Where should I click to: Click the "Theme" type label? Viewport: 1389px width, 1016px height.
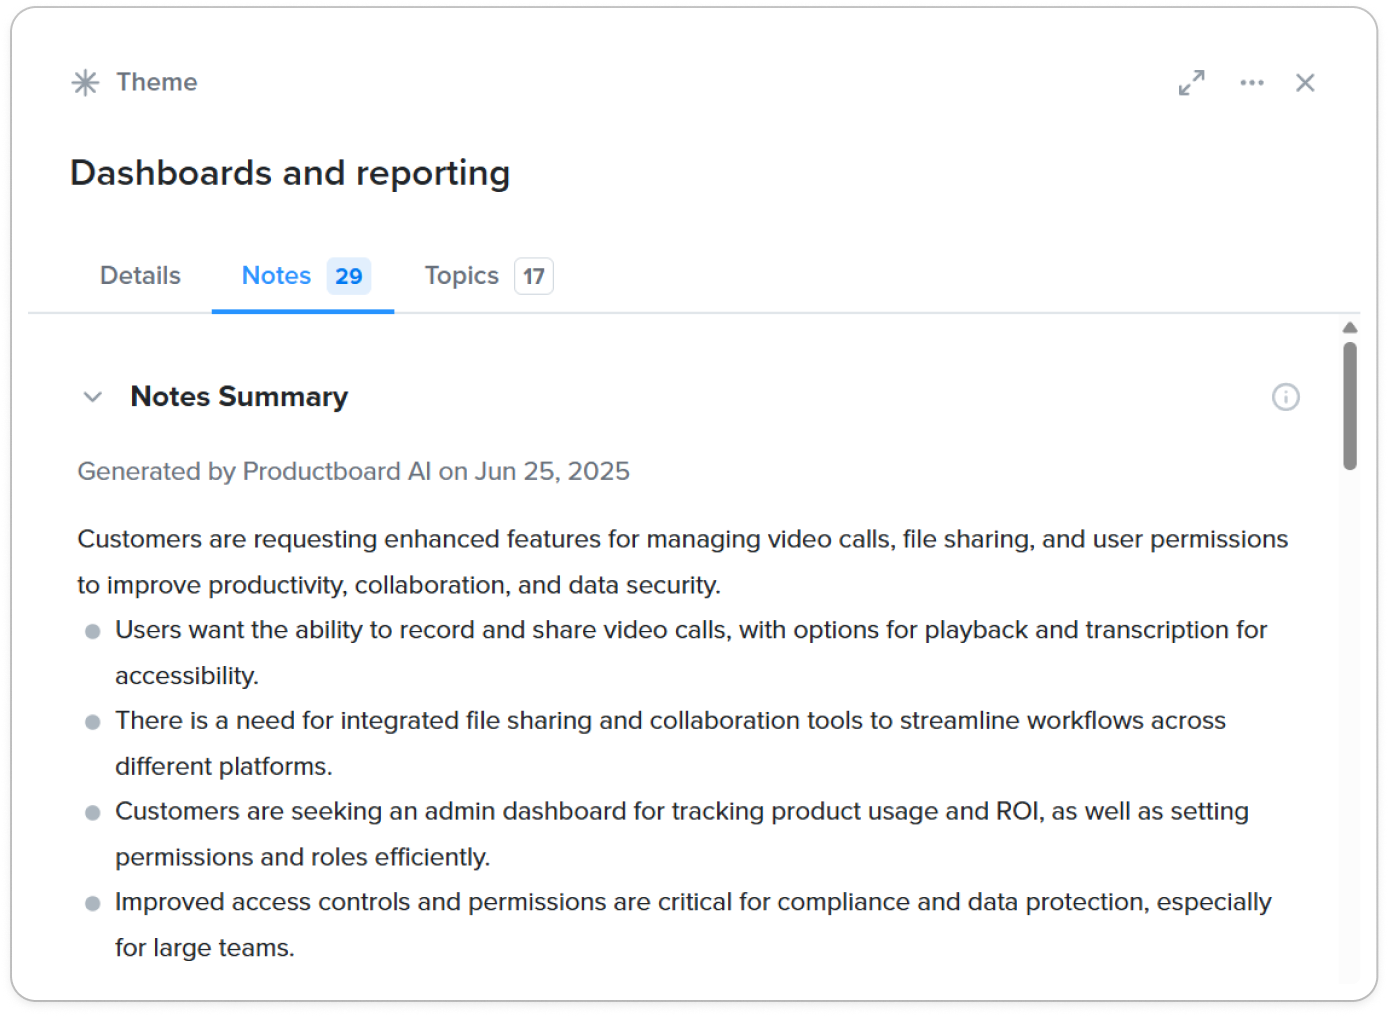(x=157, y=82)
